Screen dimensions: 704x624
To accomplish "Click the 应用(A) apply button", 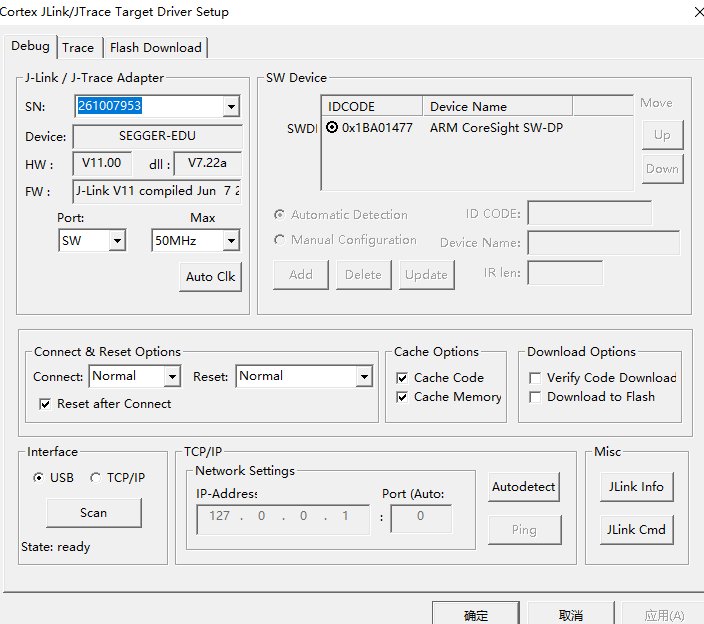I will click(x=664, y=614).
